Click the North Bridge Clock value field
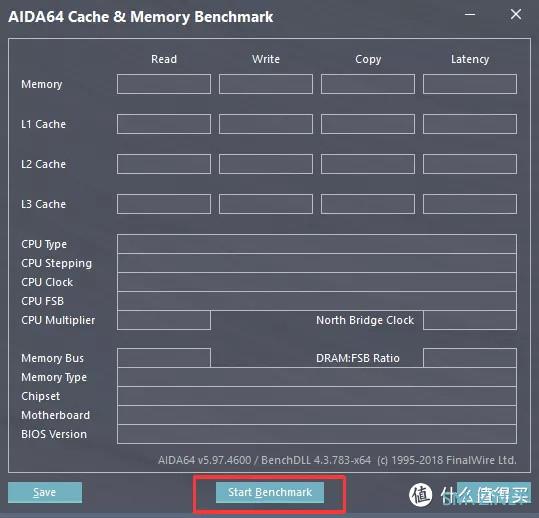Image resolution: width=539 pixels, height=518 pixels. click(x=470, y=320)
